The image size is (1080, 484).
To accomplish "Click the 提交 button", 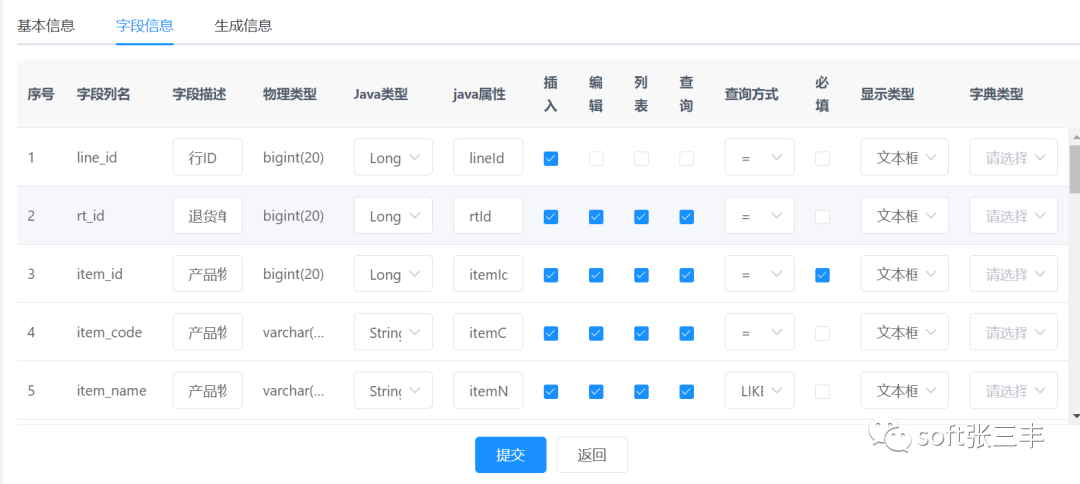I will tap(510, 454).
